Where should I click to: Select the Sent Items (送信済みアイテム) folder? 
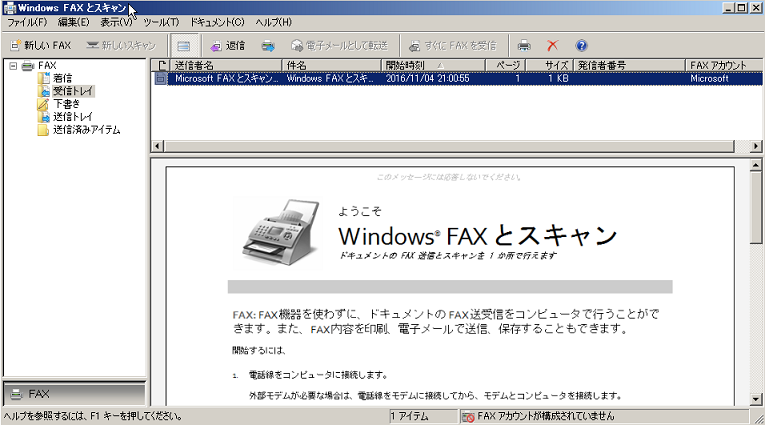point(86,130)
